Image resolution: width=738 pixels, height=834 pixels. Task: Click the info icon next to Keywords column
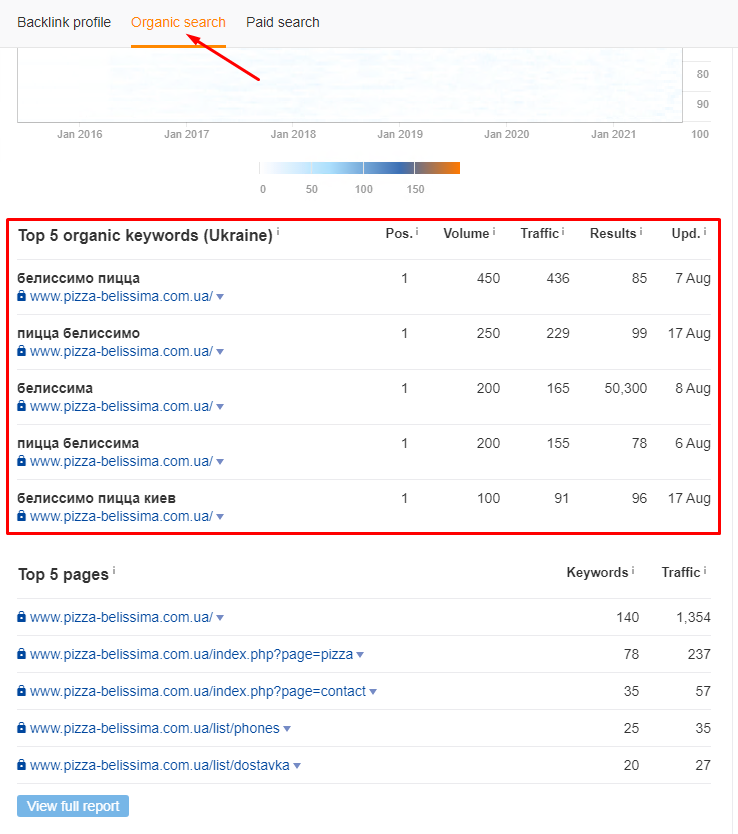point(633,571)
